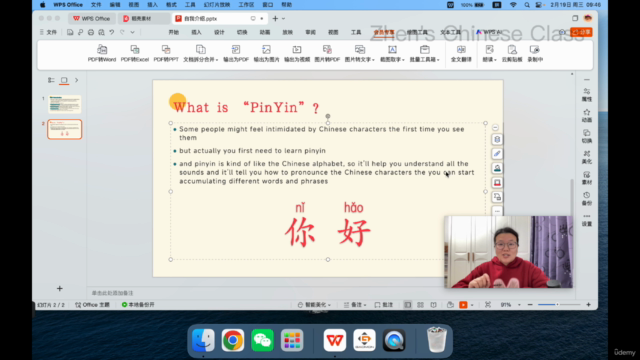Open the notes dropdown in status bar

pyautogui.click(x=355, y=305)
